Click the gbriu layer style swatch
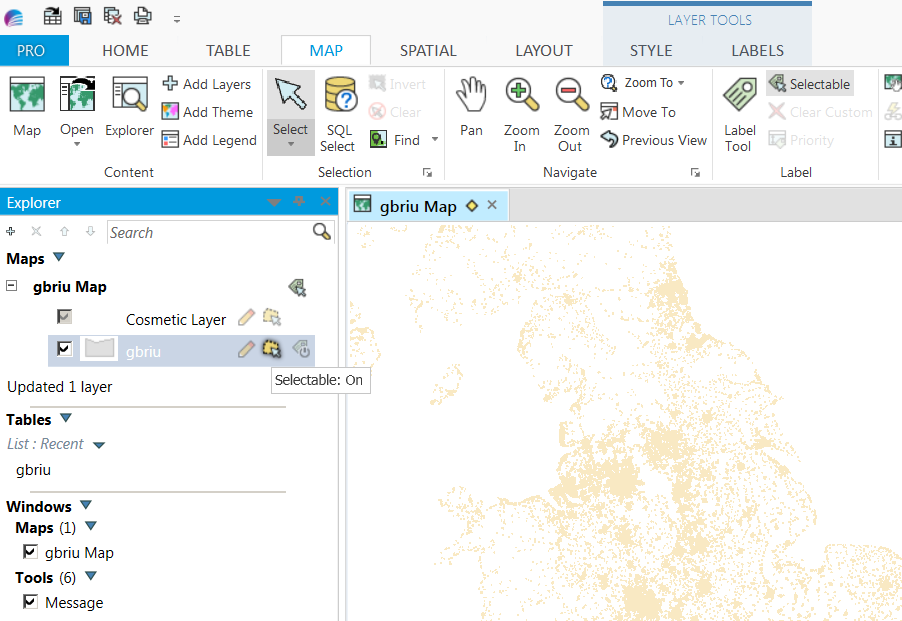902x621 pixels. 98,348
